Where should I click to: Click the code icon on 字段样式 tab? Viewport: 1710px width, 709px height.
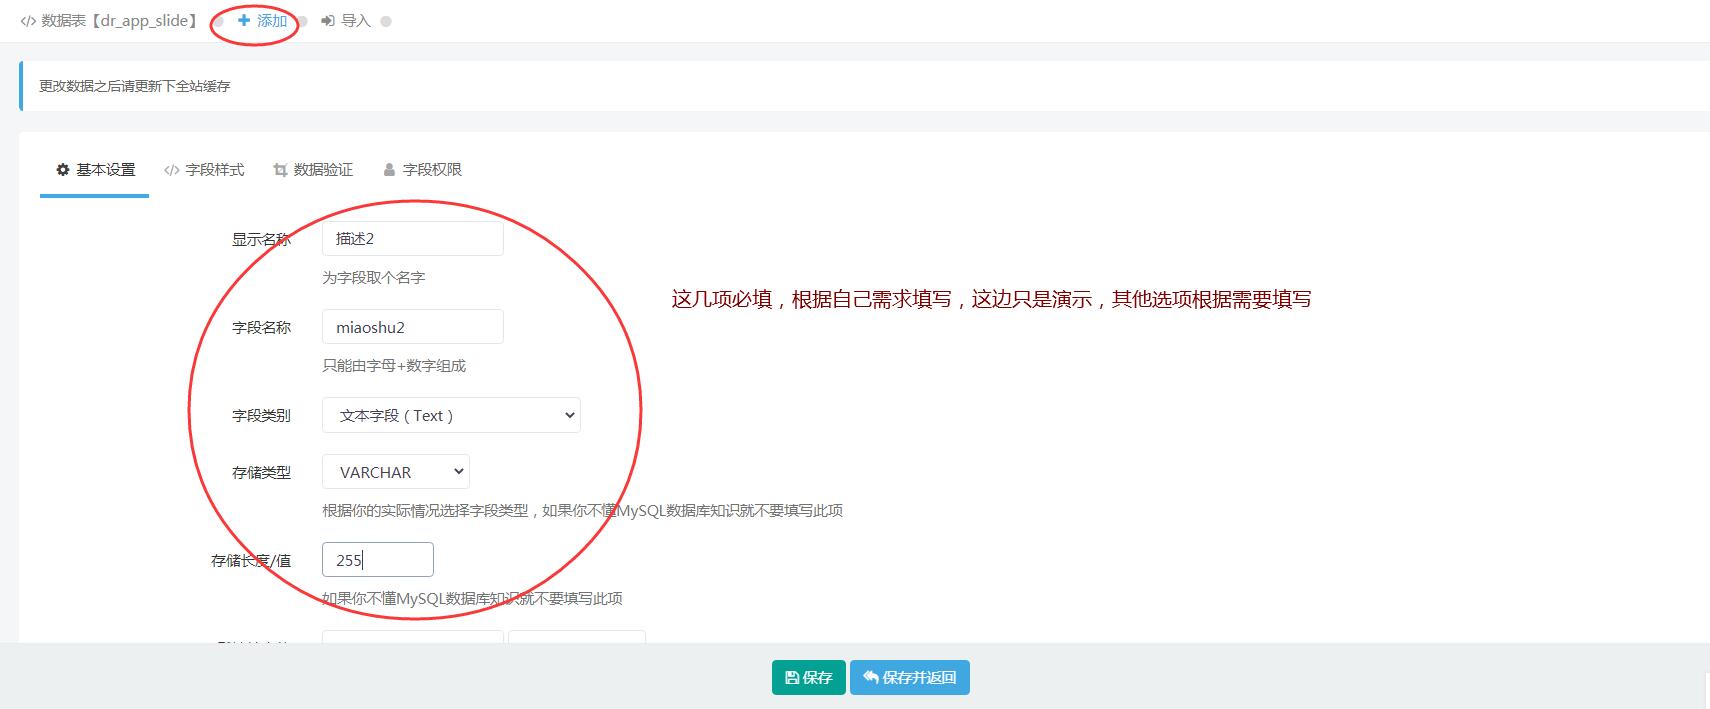click(172, 170)
